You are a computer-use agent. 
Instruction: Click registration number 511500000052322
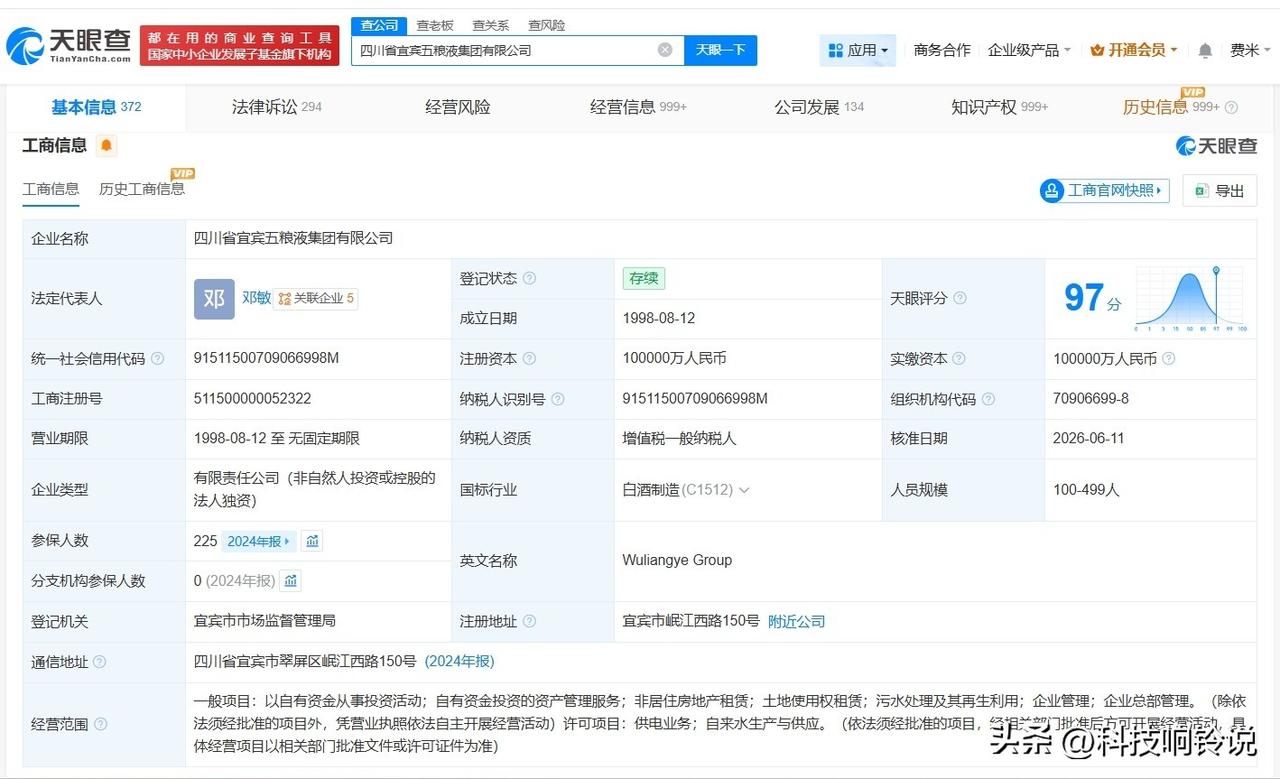click(x=253, y=399)
